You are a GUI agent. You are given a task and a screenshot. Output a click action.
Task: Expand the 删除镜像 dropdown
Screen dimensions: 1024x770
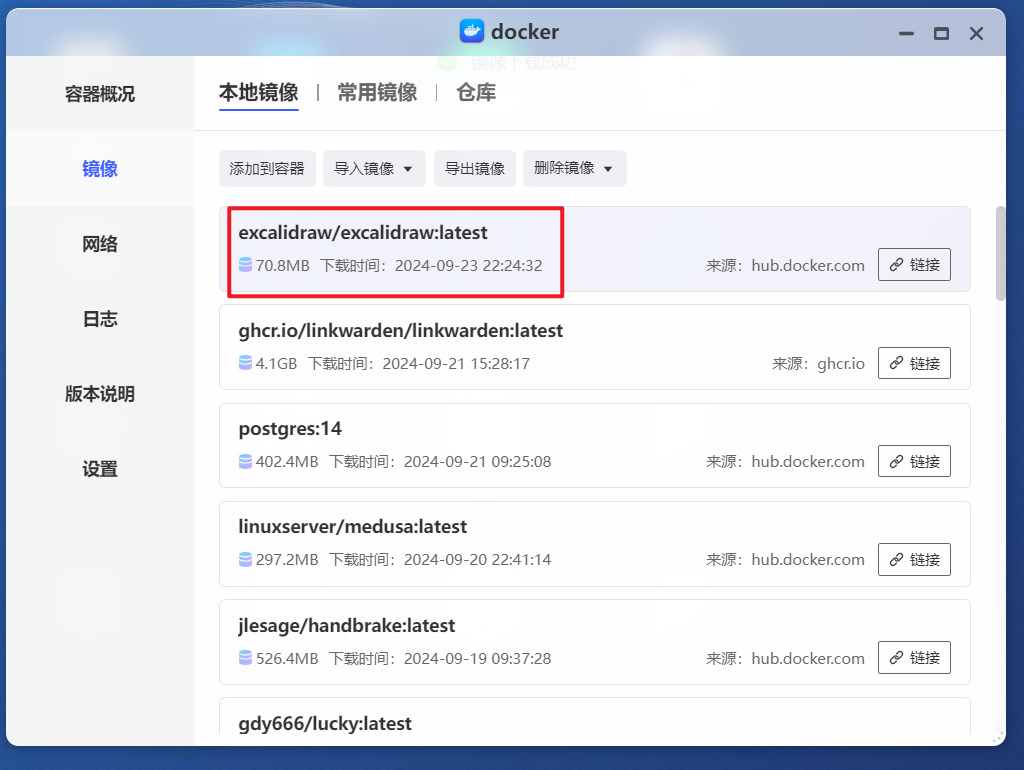pos(574,168)
